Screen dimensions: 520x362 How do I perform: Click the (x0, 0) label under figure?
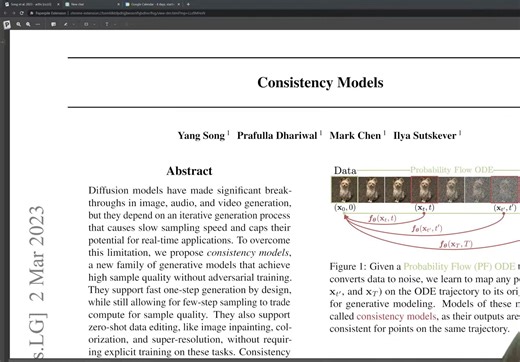[345, 208]
